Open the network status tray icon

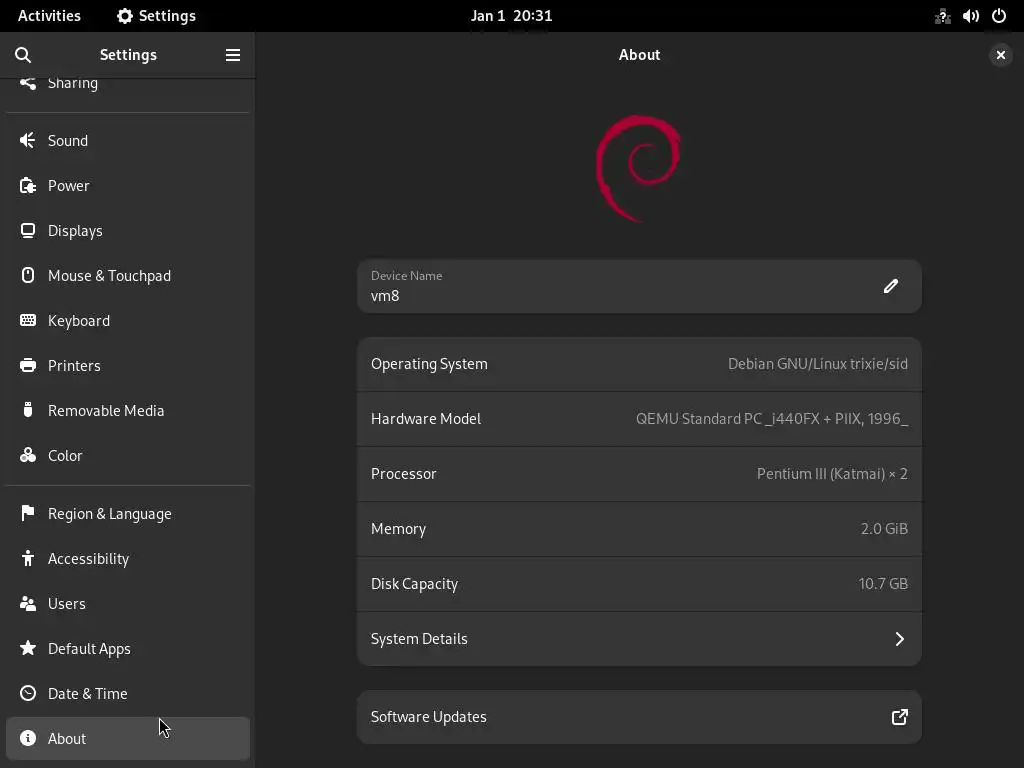click(942, 16)
